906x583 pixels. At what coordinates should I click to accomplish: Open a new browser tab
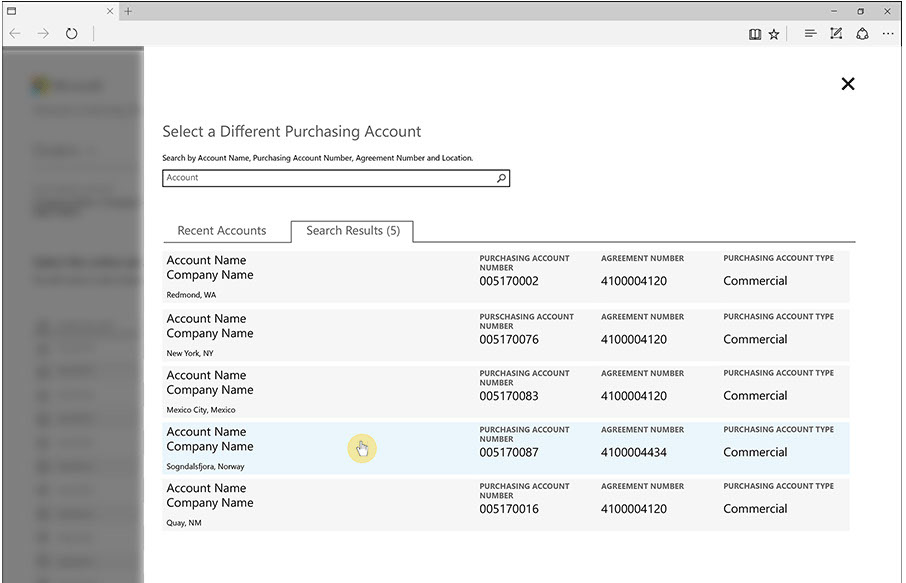click(x=128, y=11)
